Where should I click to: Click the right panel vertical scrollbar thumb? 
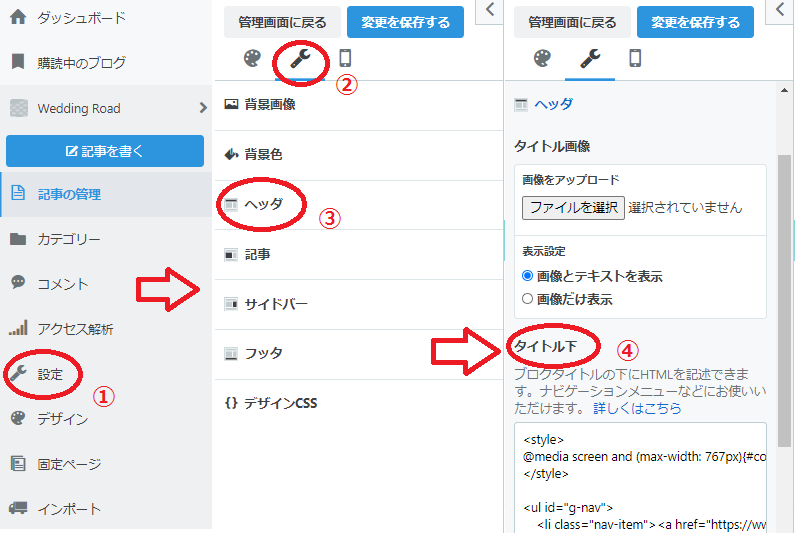tap(784, 301)
